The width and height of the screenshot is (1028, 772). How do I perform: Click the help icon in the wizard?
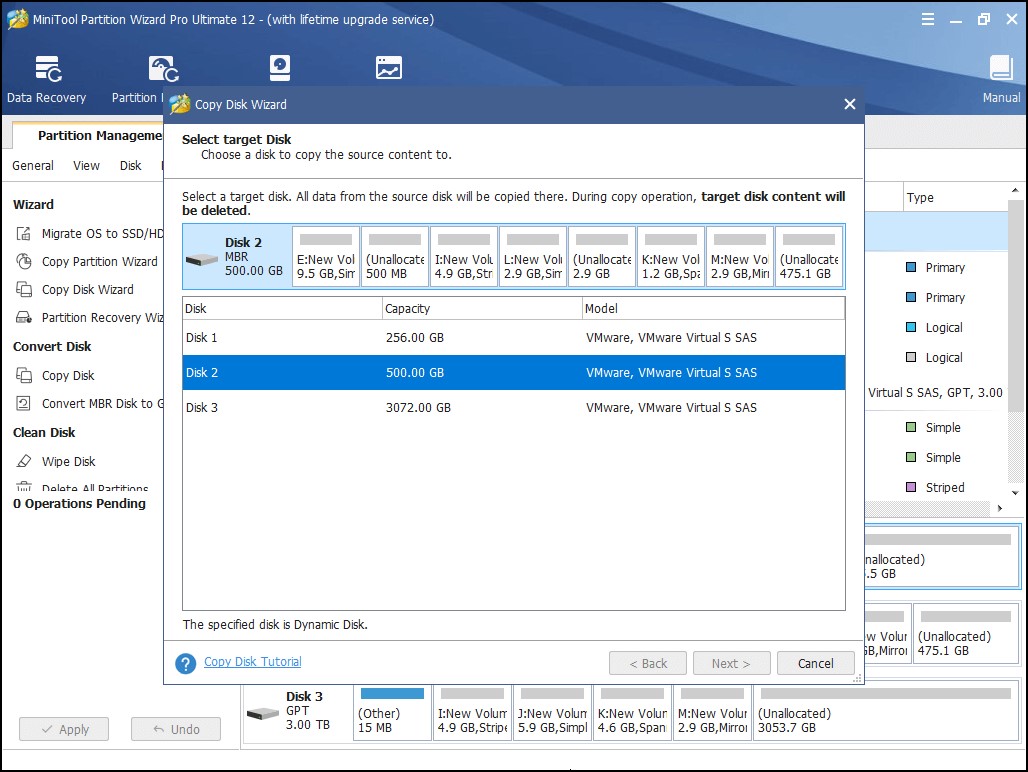[185, 663]
